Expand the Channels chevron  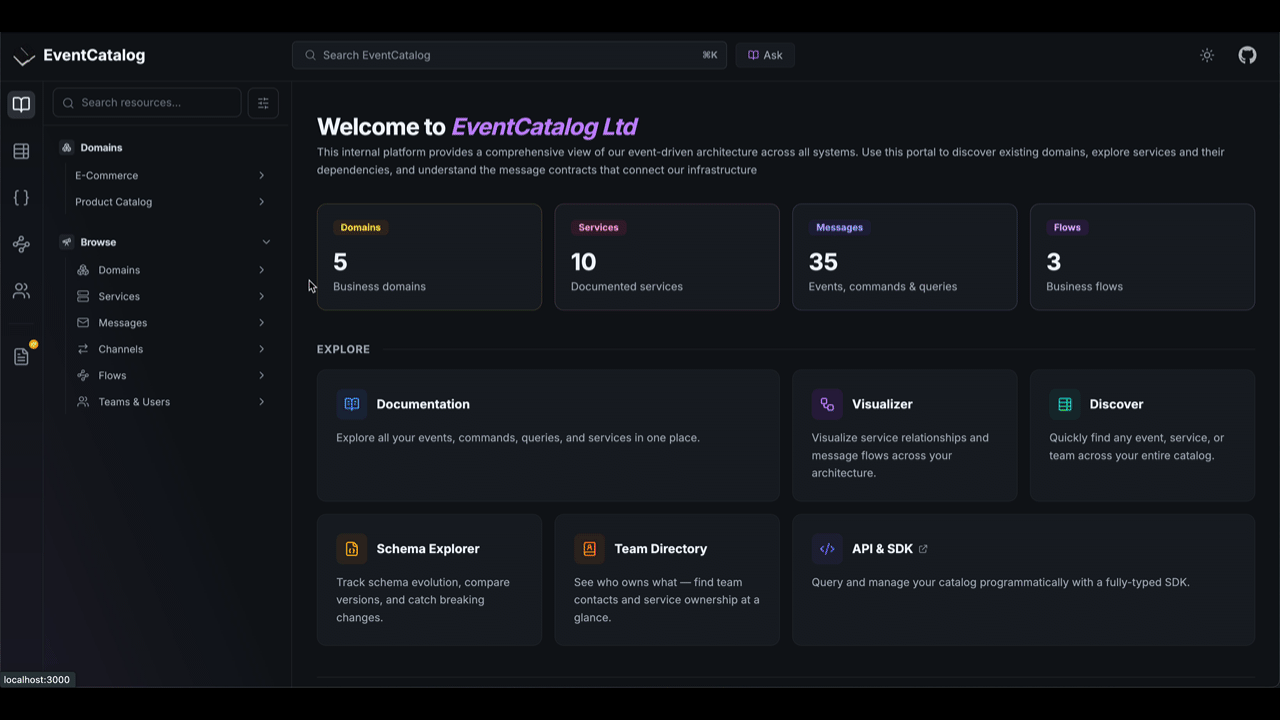tap(261, 349)
